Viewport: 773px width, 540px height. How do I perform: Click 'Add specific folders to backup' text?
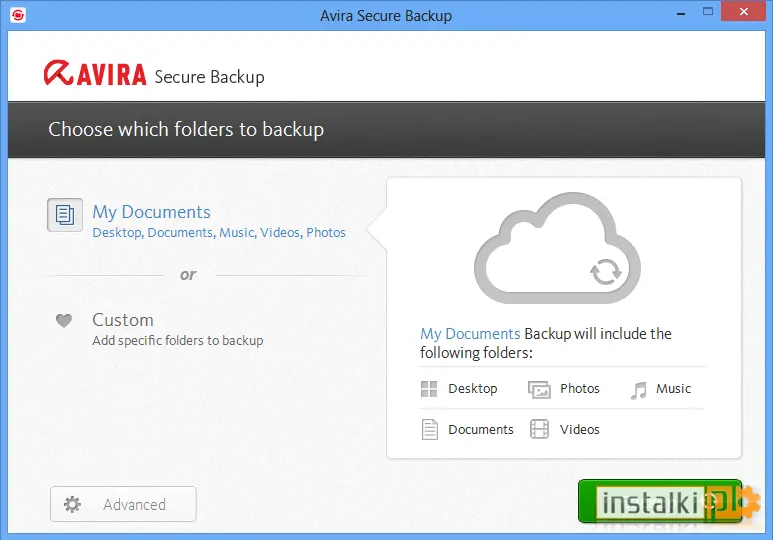pos(177,340)
